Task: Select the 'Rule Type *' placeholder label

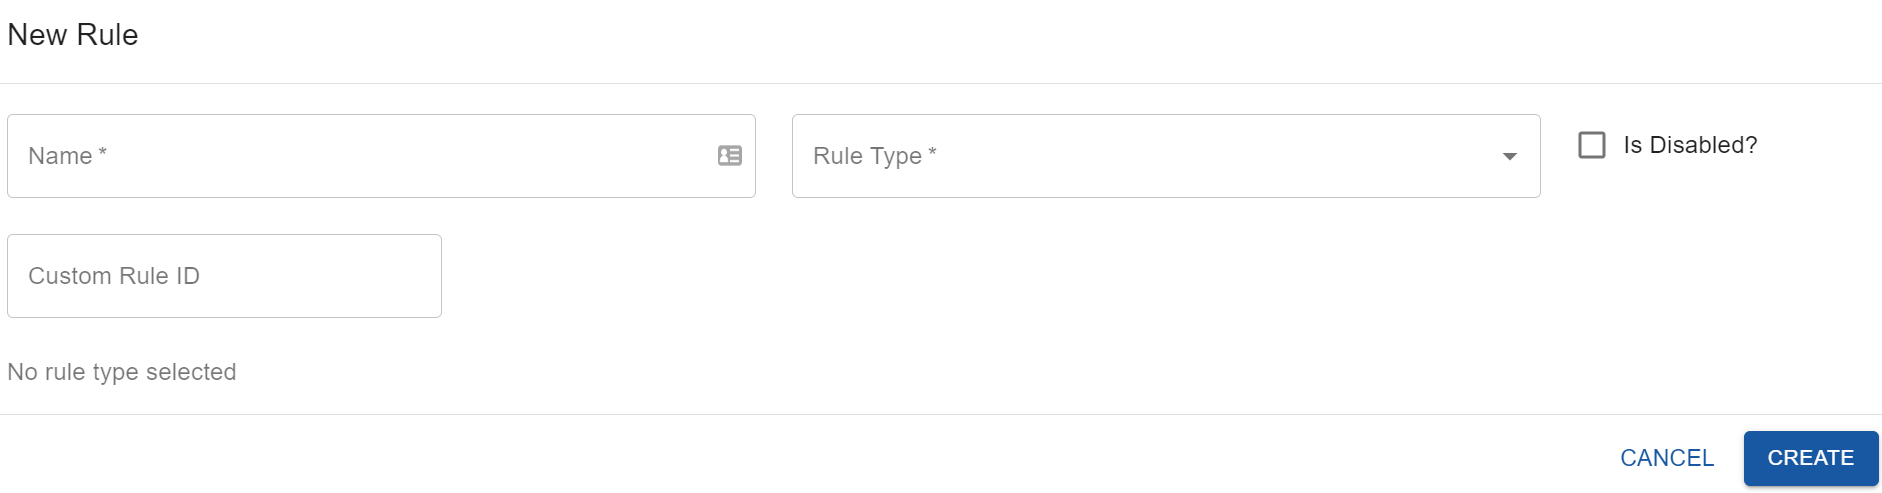Action: coord(874,156)
